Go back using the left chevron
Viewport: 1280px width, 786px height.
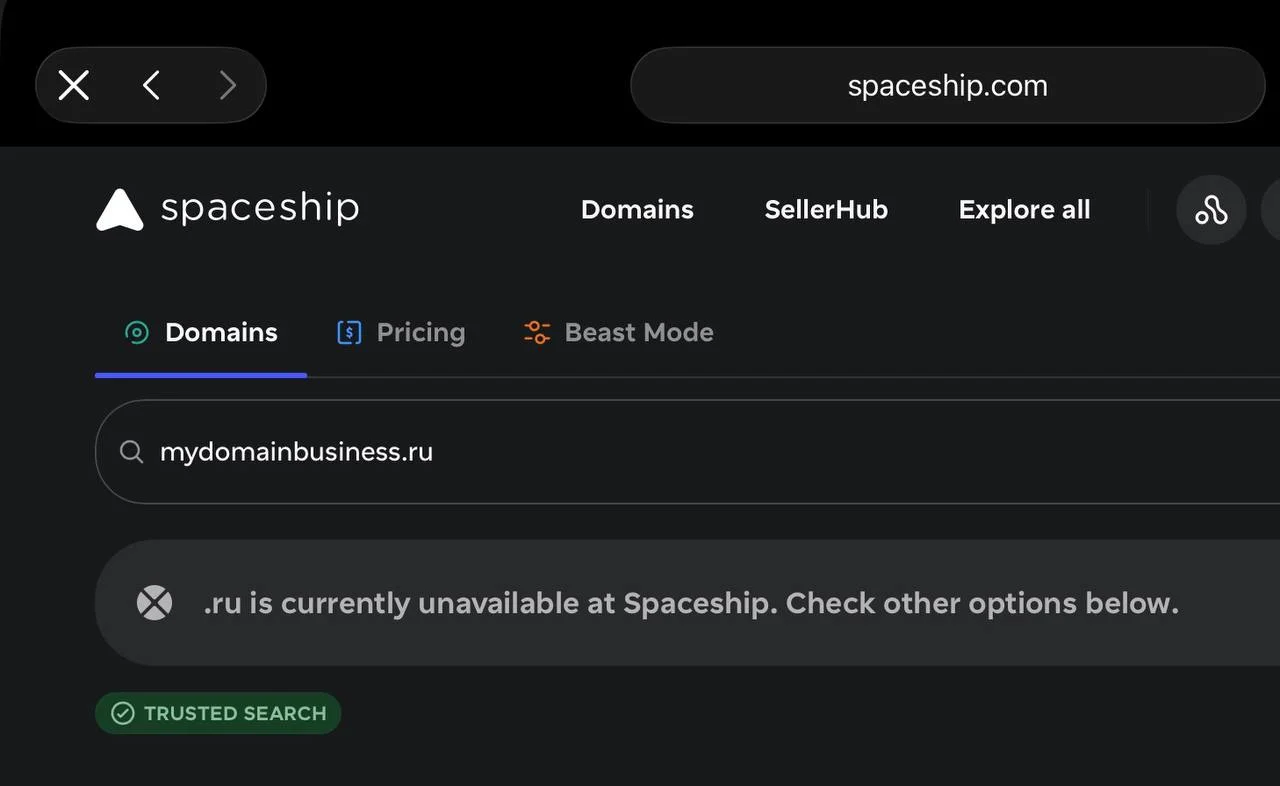pos(151,85)
